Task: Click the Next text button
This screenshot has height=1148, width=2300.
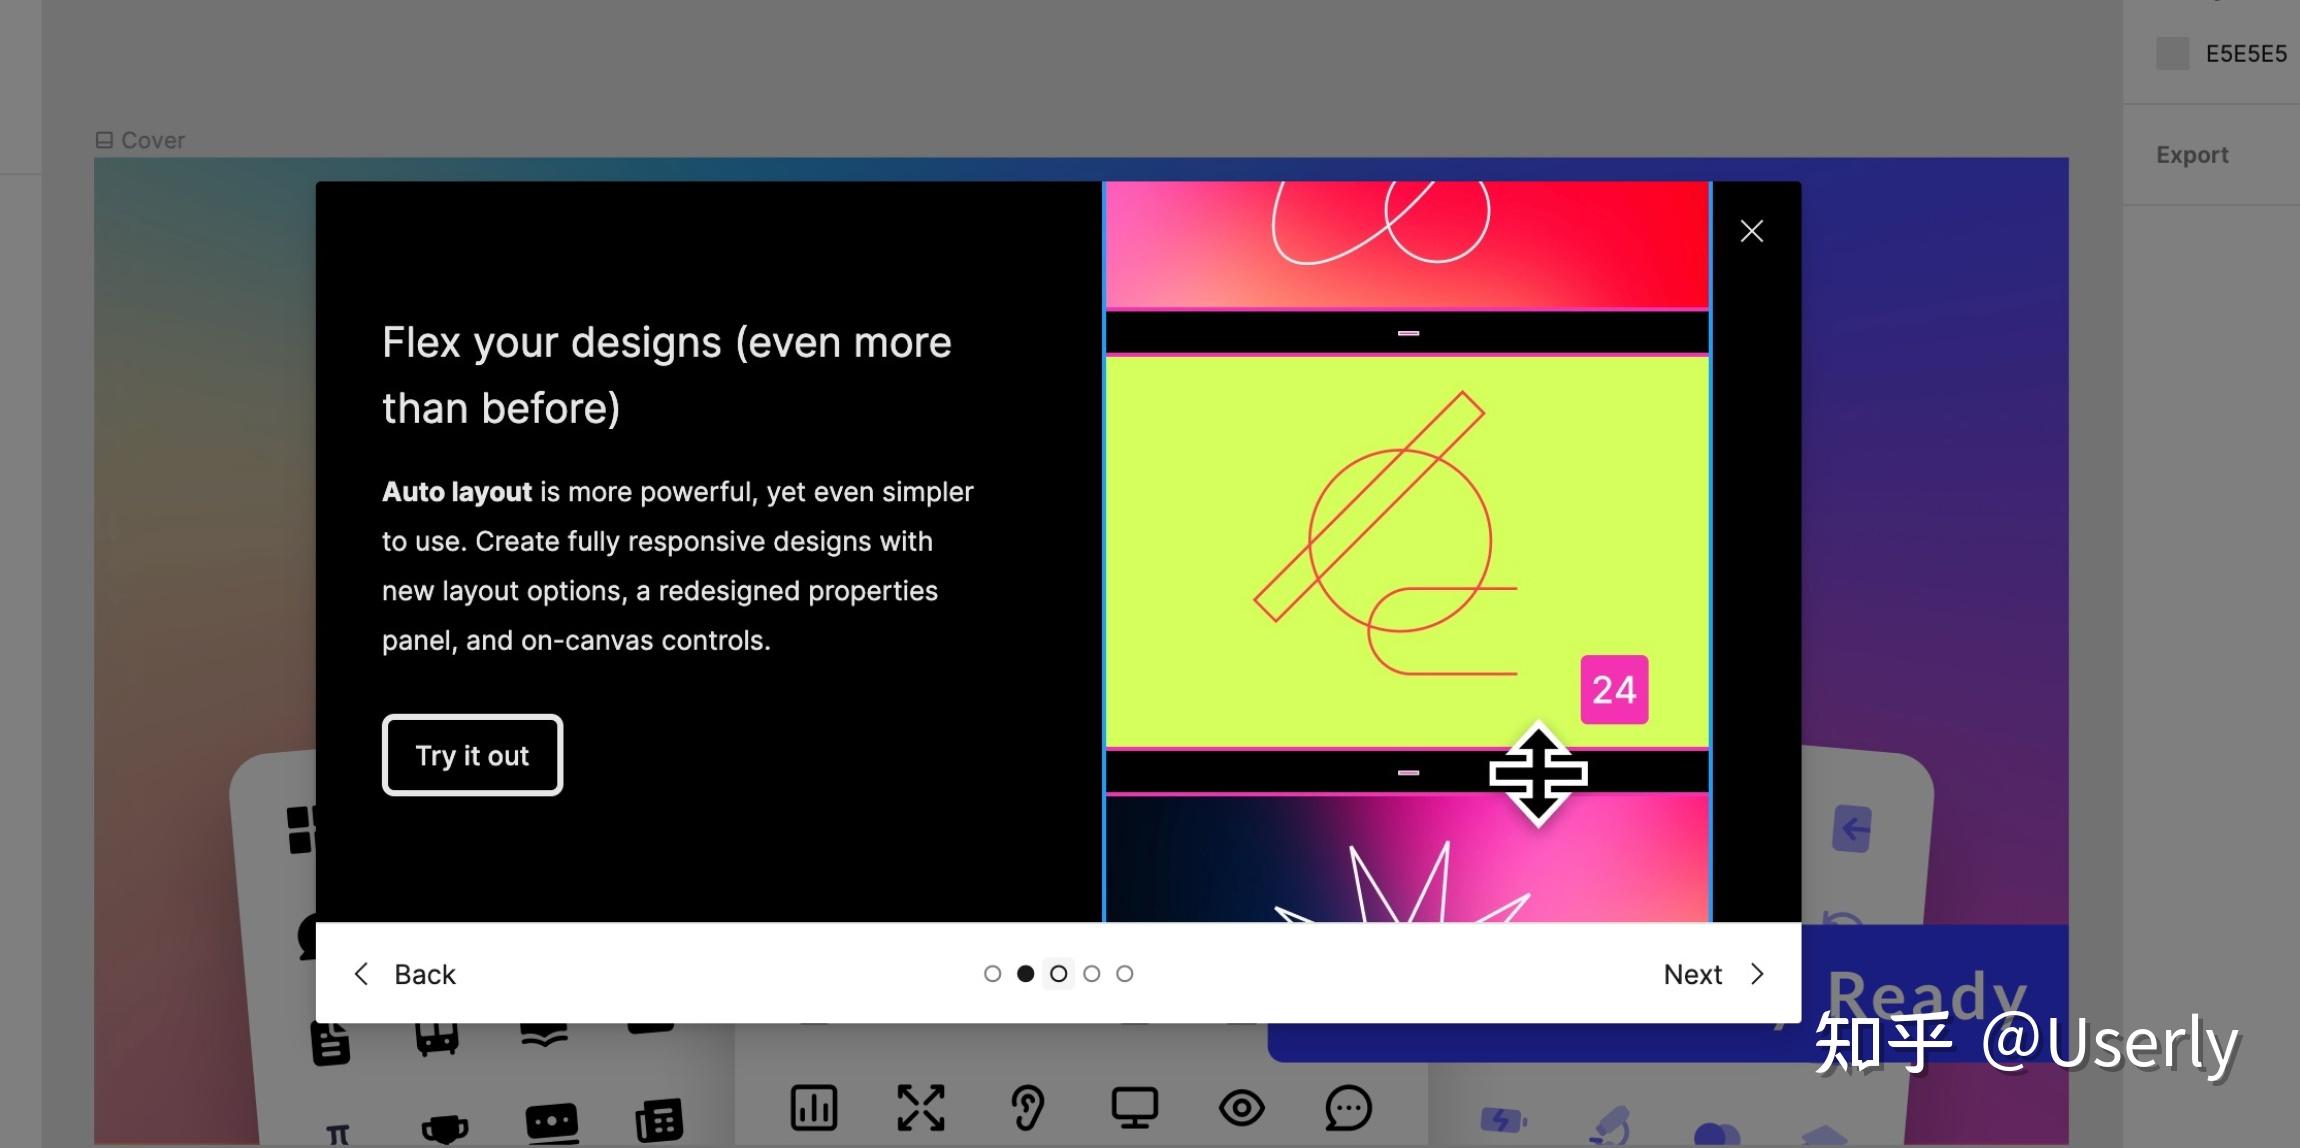Action: pos(1692,974)
